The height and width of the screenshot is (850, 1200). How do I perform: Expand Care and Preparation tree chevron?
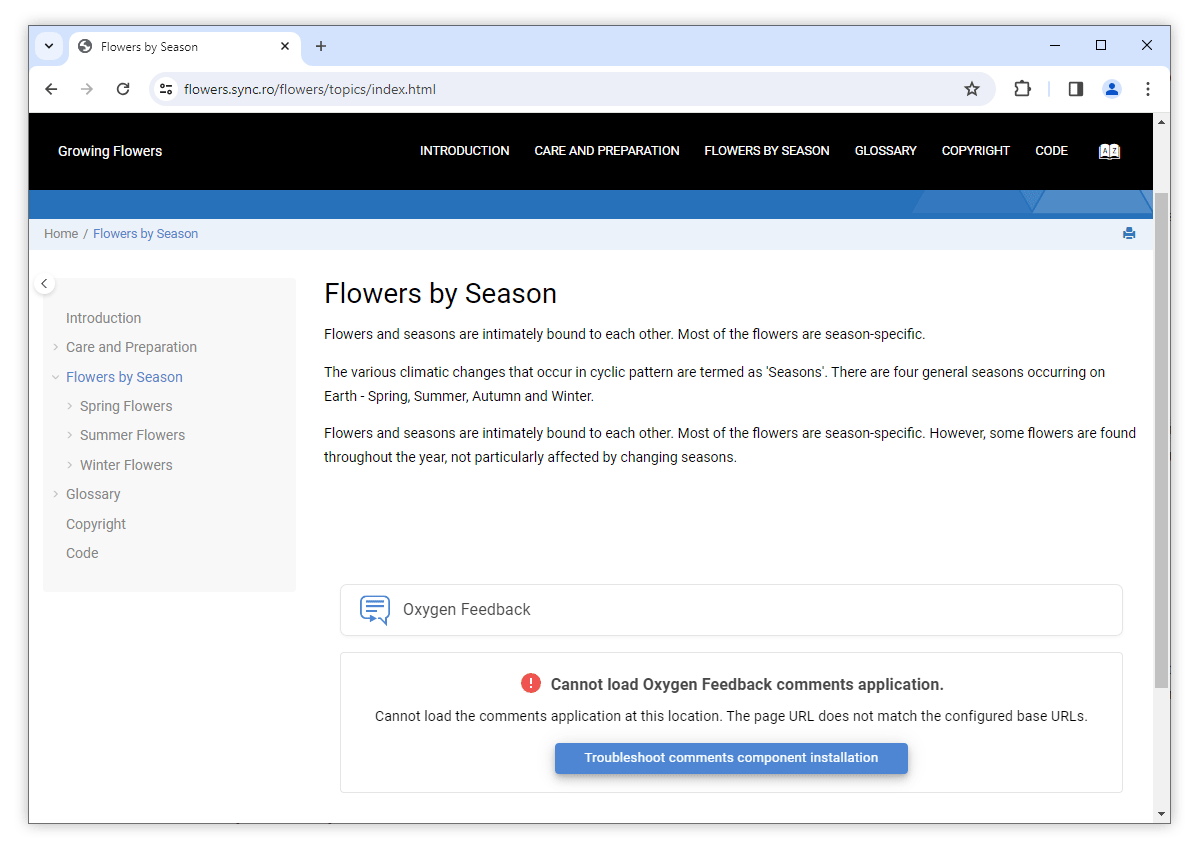tap(55, 347)
